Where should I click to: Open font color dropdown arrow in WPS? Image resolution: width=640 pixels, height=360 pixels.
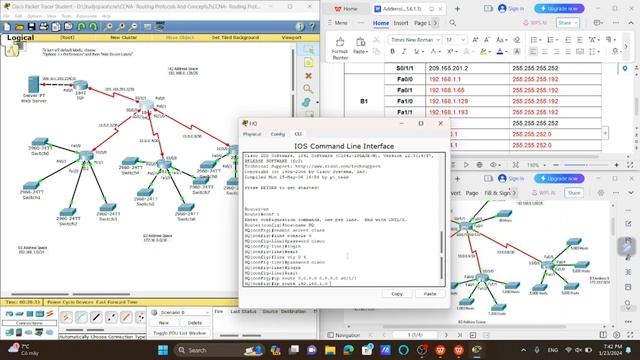(x=507, y=52)
